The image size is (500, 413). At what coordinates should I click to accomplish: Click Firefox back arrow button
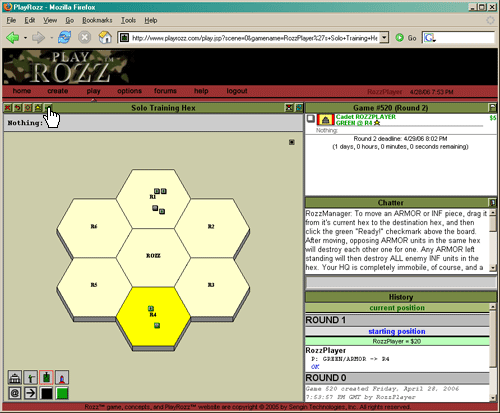(13, 38)
